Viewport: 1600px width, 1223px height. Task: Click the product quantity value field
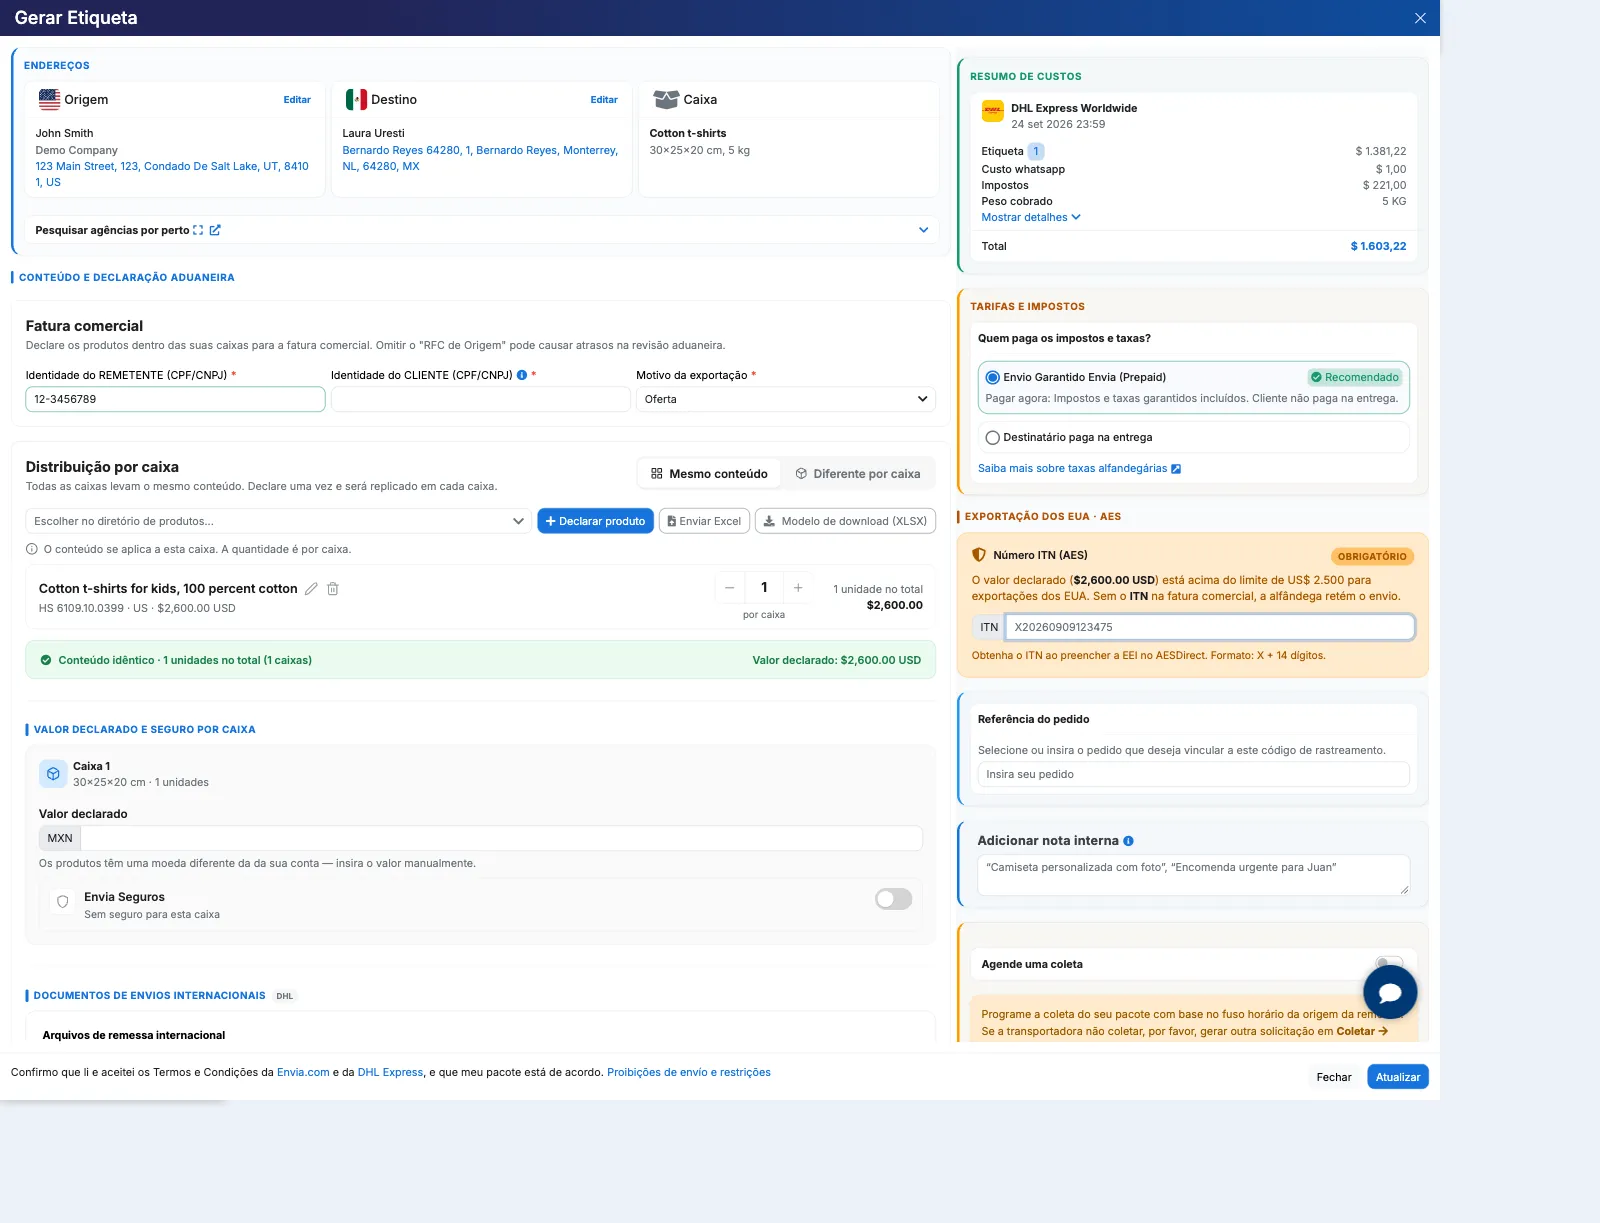pyautogui.click(x=764, y=588)
